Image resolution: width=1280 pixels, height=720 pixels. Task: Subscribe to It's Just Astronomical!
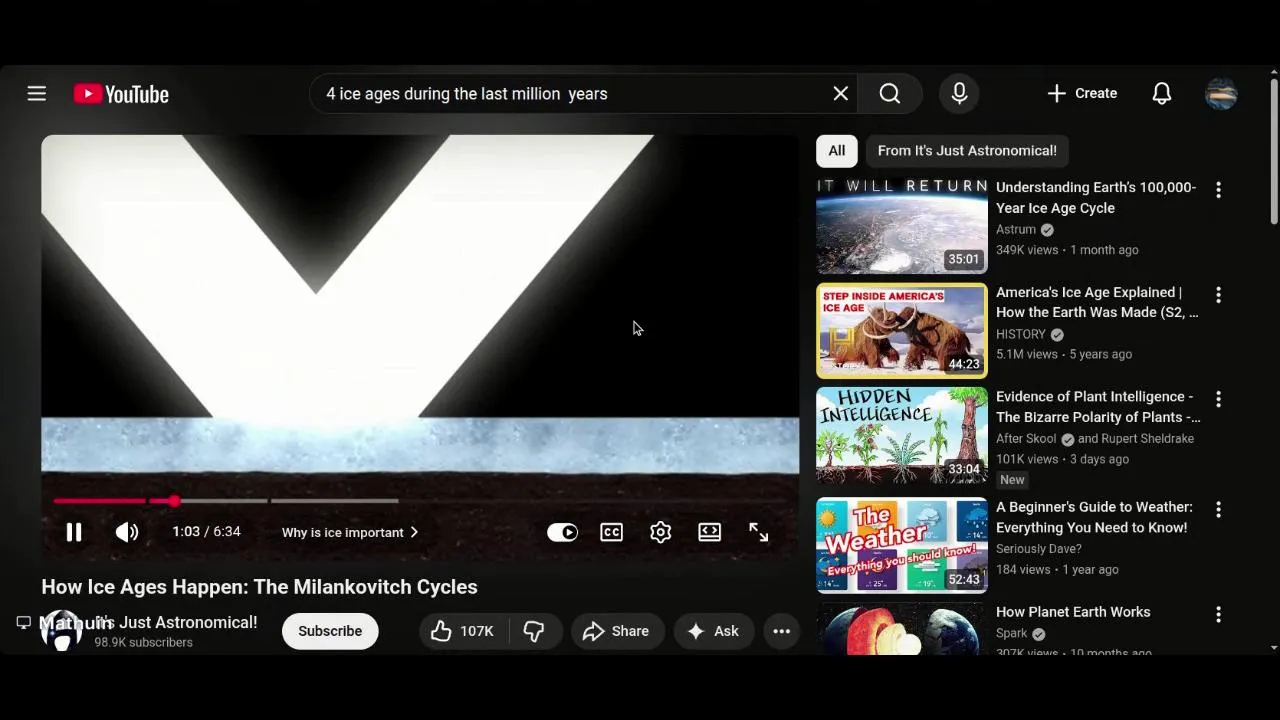pyautogui.click(x=330, y=631)
